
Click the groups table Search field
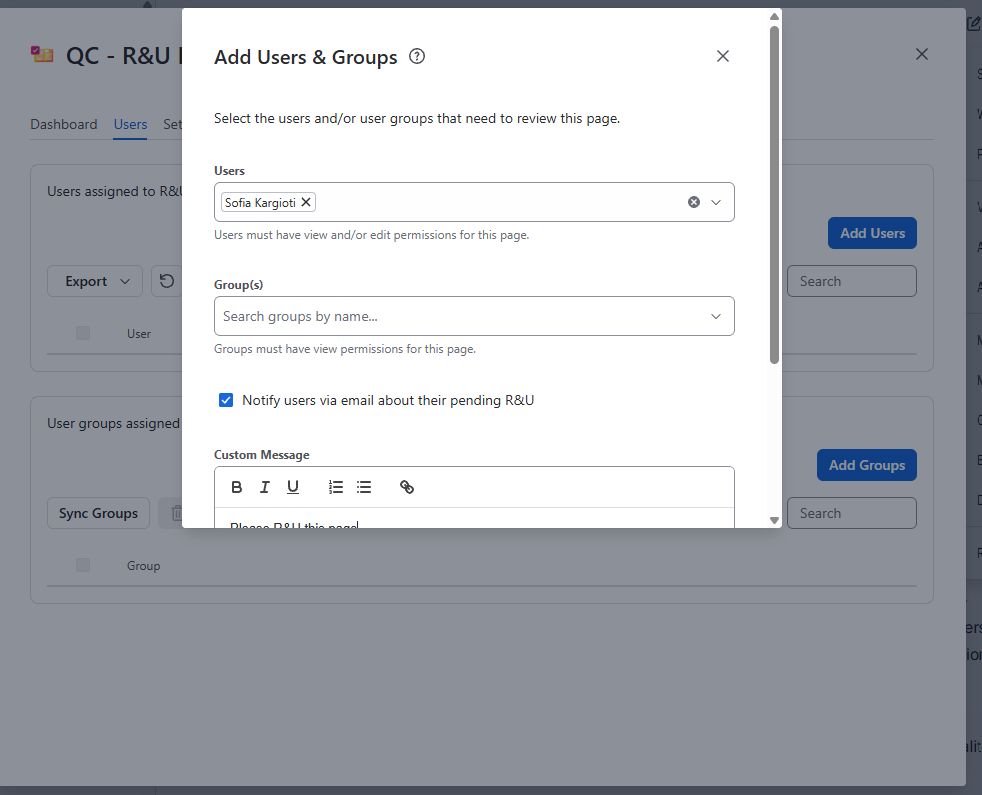click(x=851, y=513)
